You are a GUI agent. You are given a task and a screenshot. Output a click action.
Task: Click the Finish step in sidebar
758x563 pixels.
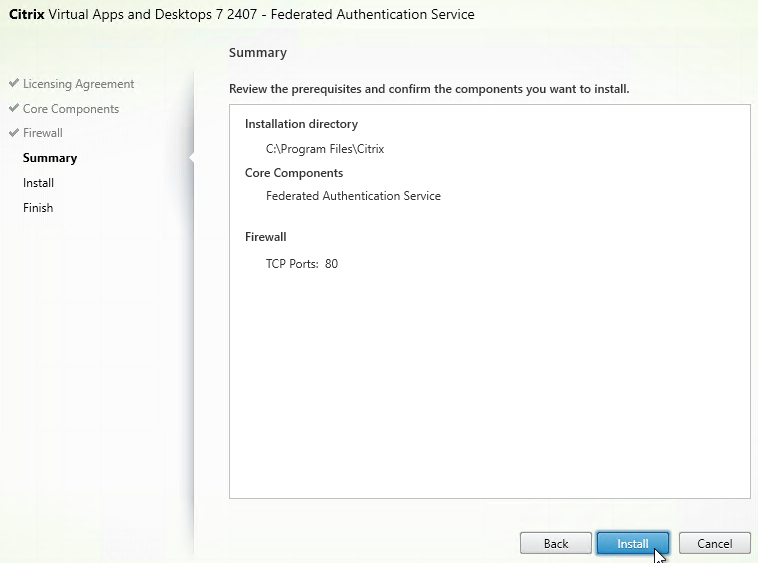coord(38,208)
